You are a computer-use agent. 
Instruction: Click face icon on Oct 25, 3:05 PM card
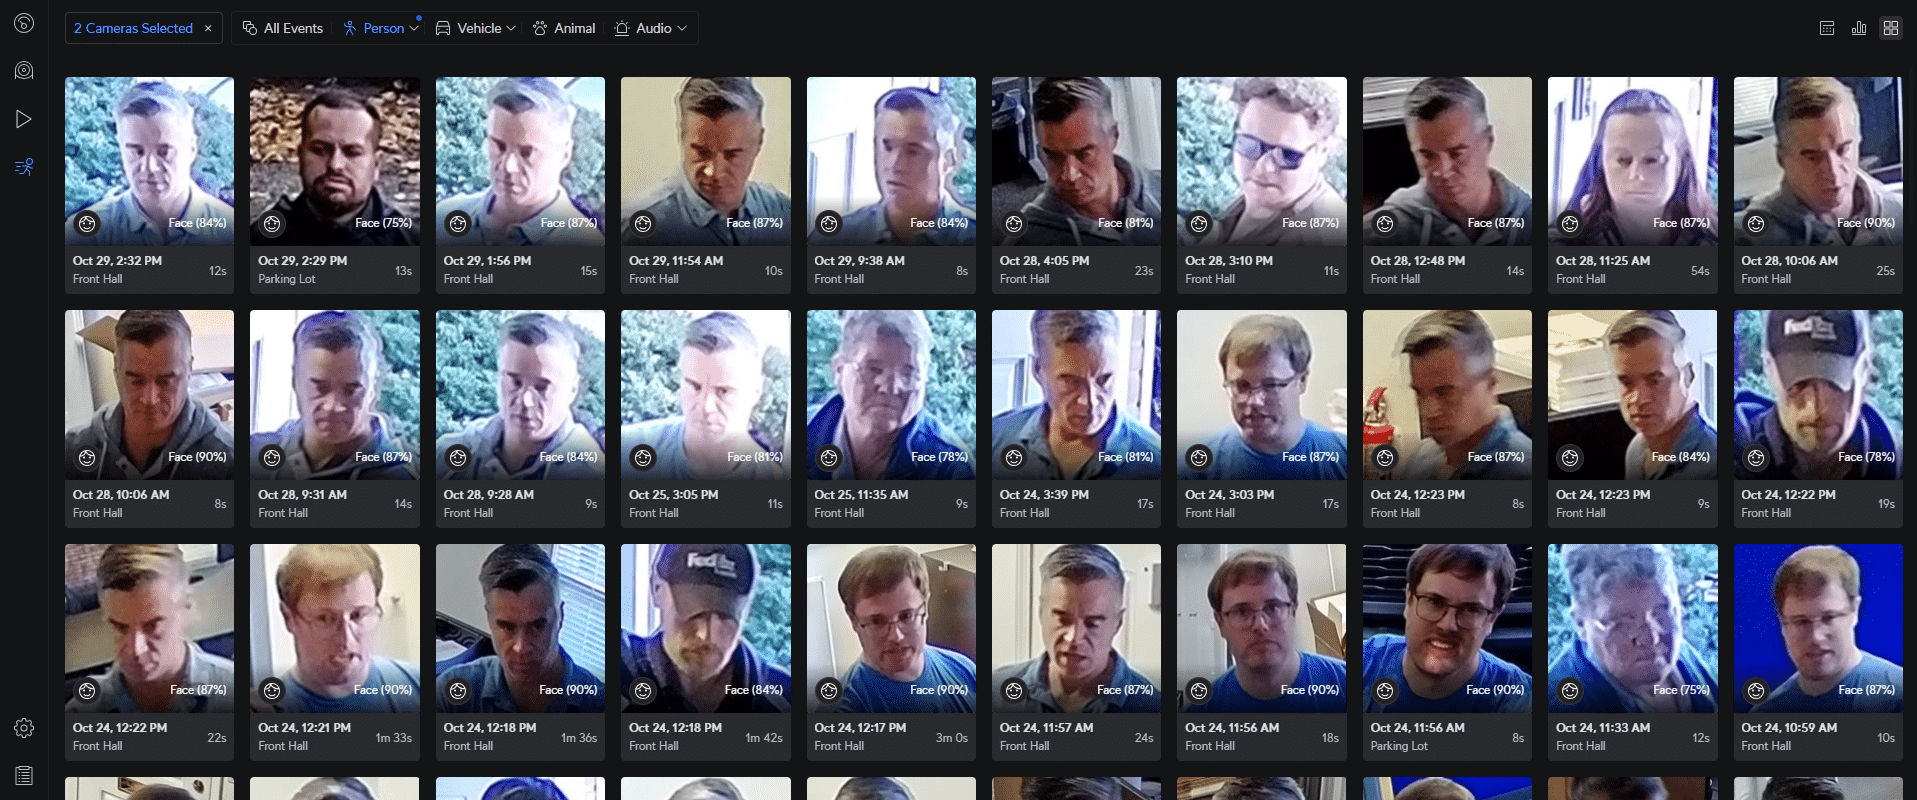(x=643, y=458)
